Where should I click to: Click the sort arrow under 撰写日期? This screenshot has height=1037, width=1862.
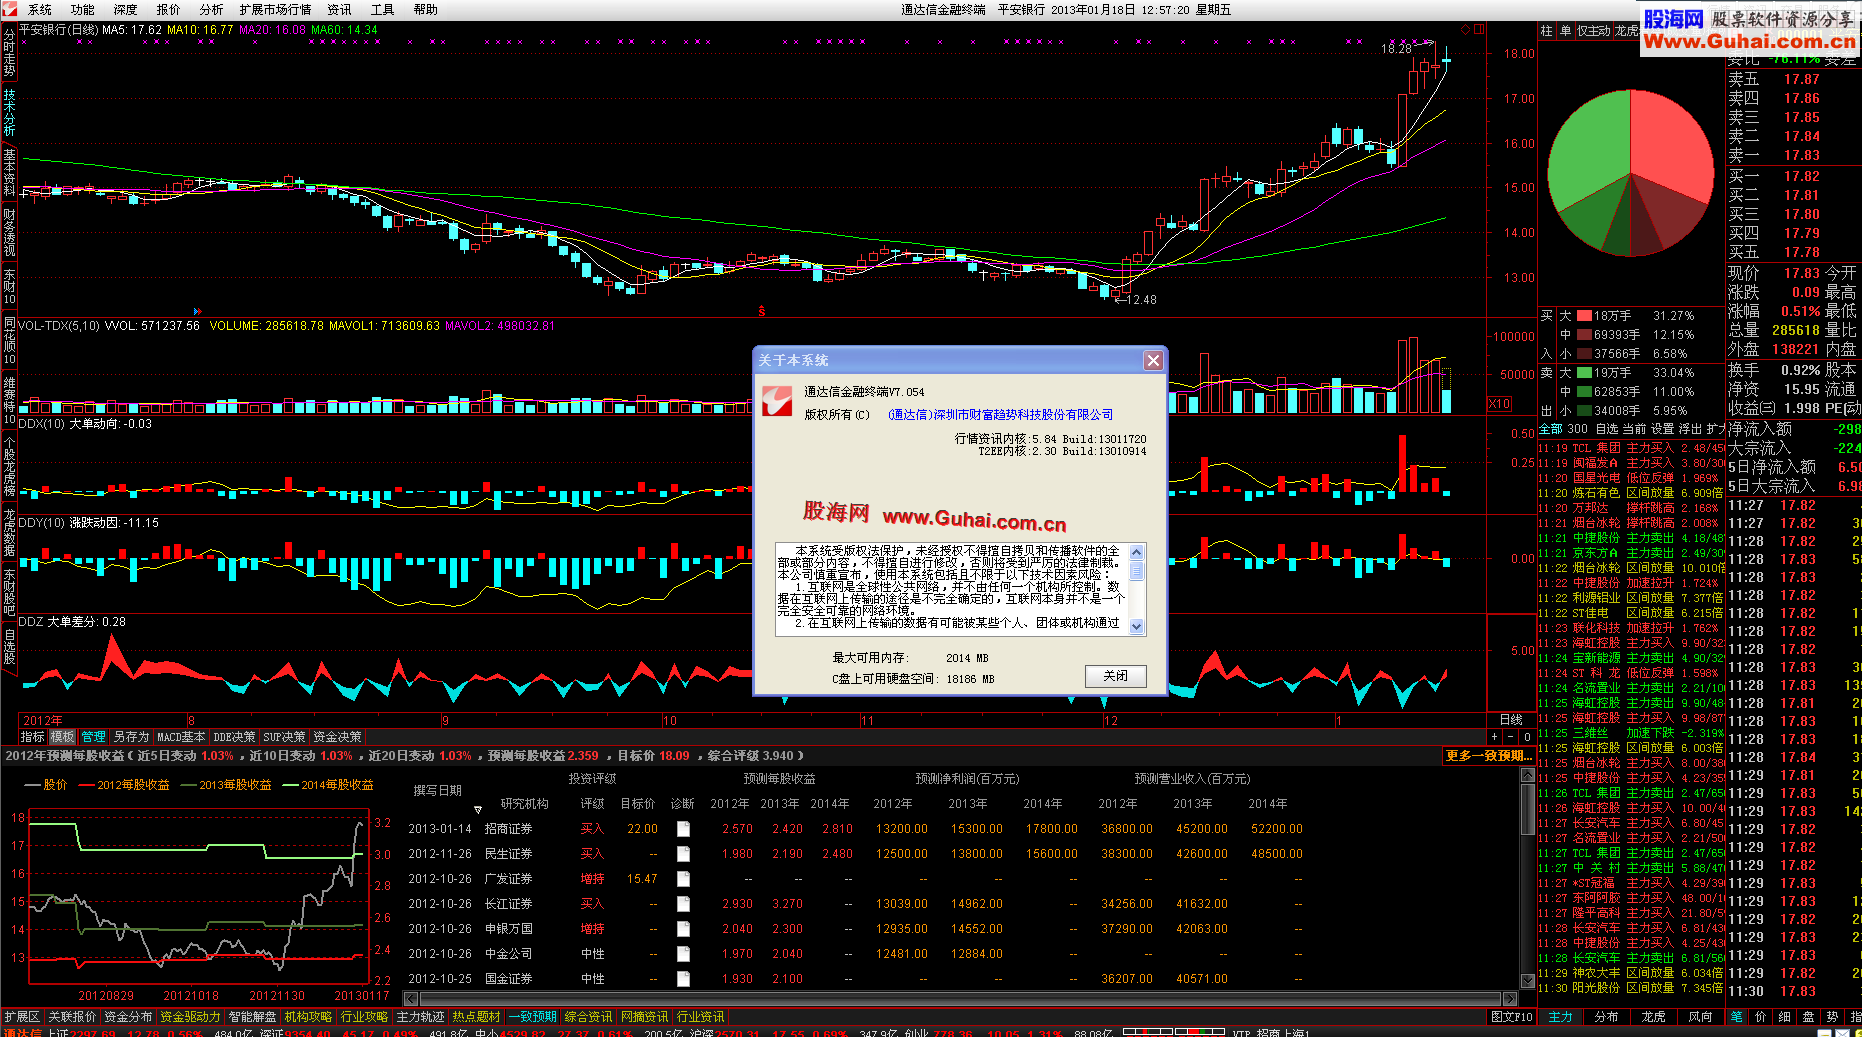point(478,810)
